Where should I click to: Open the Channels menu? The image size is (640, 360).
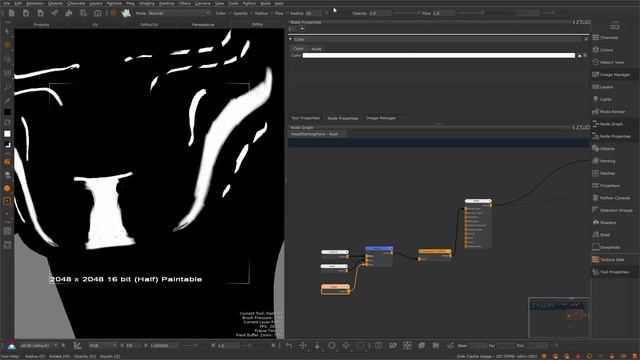coord(76,3)
